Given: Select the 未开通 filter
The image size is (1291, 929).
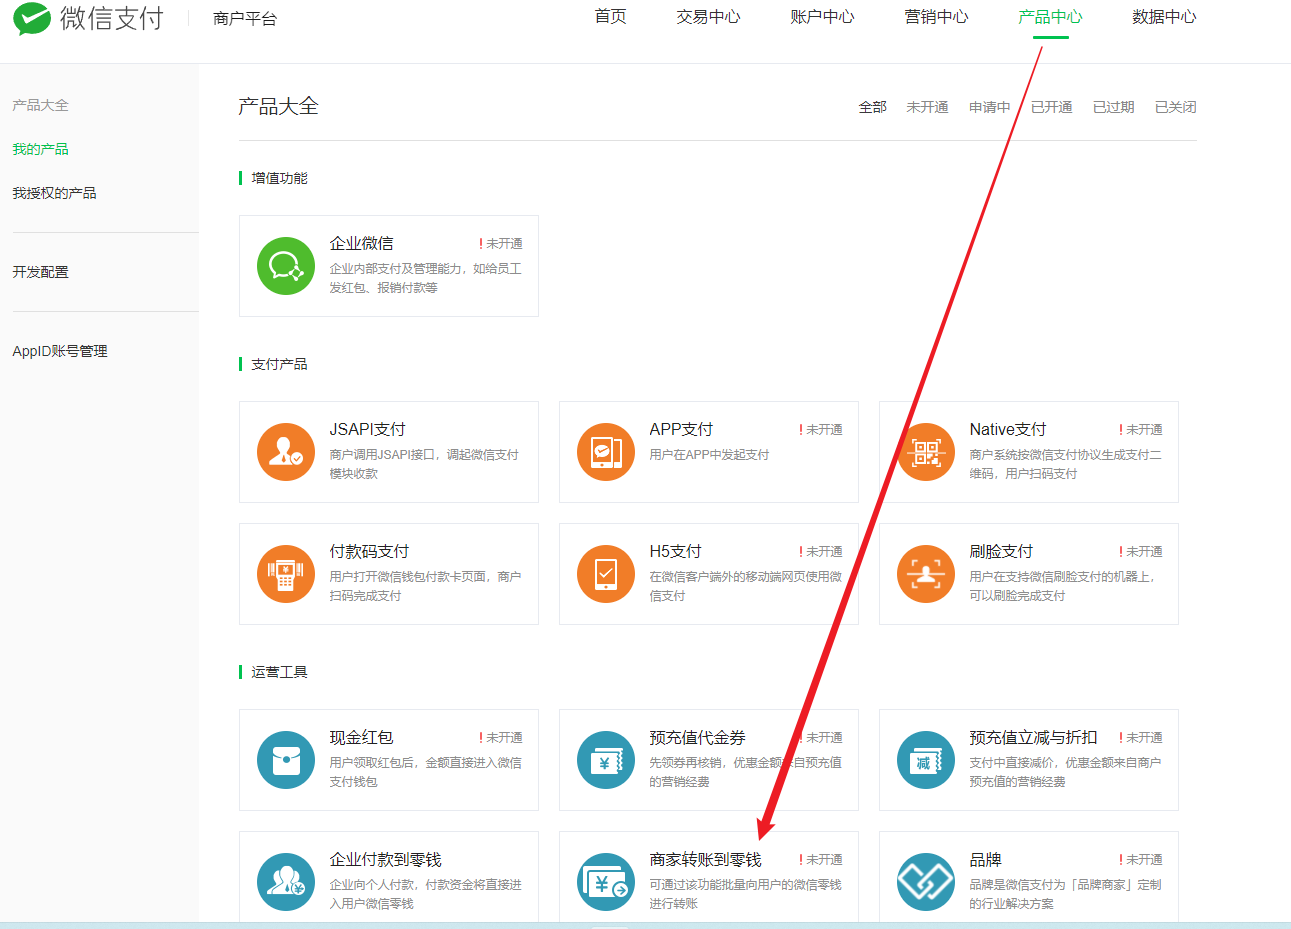Looking at the screenshot, I should pos(927,106).
